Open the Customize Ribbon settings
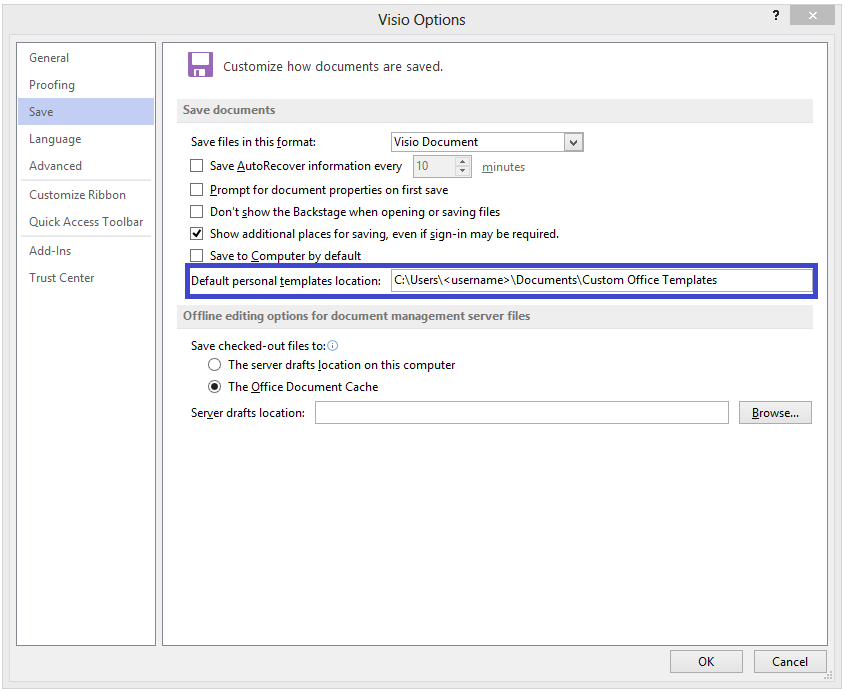845x691 pixels. 75,194
